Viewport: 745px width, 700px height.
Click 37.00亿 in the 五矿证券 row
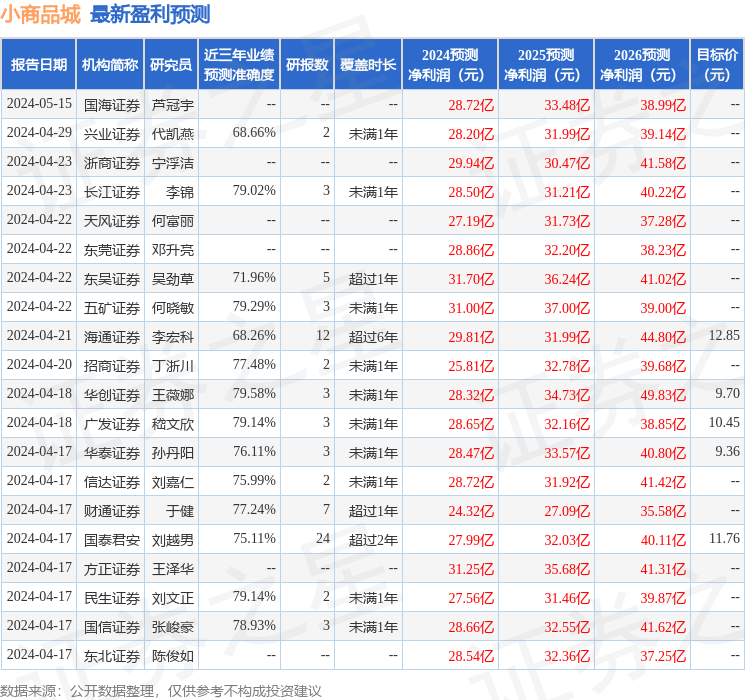tap(567, 308)
